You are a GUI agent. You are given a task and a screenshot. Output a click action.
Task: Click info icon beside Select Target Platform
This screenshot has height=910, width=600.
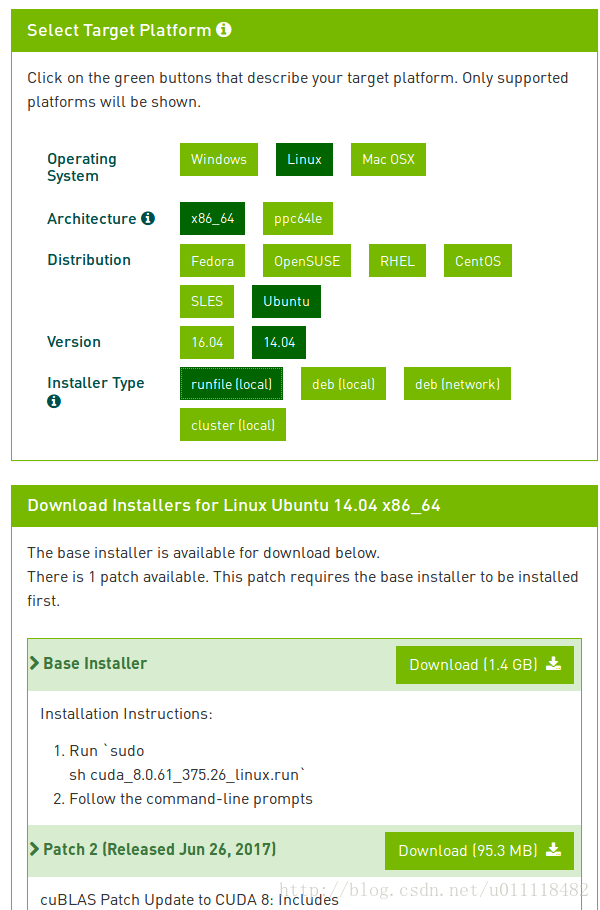click(223, 30)
